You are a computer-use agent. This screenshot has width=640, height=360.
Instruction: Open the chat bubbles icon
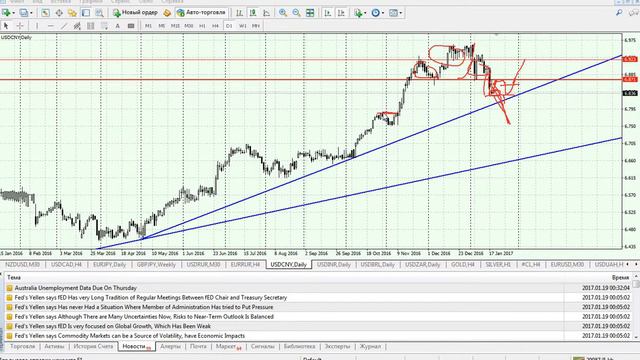tap(633, 13)
